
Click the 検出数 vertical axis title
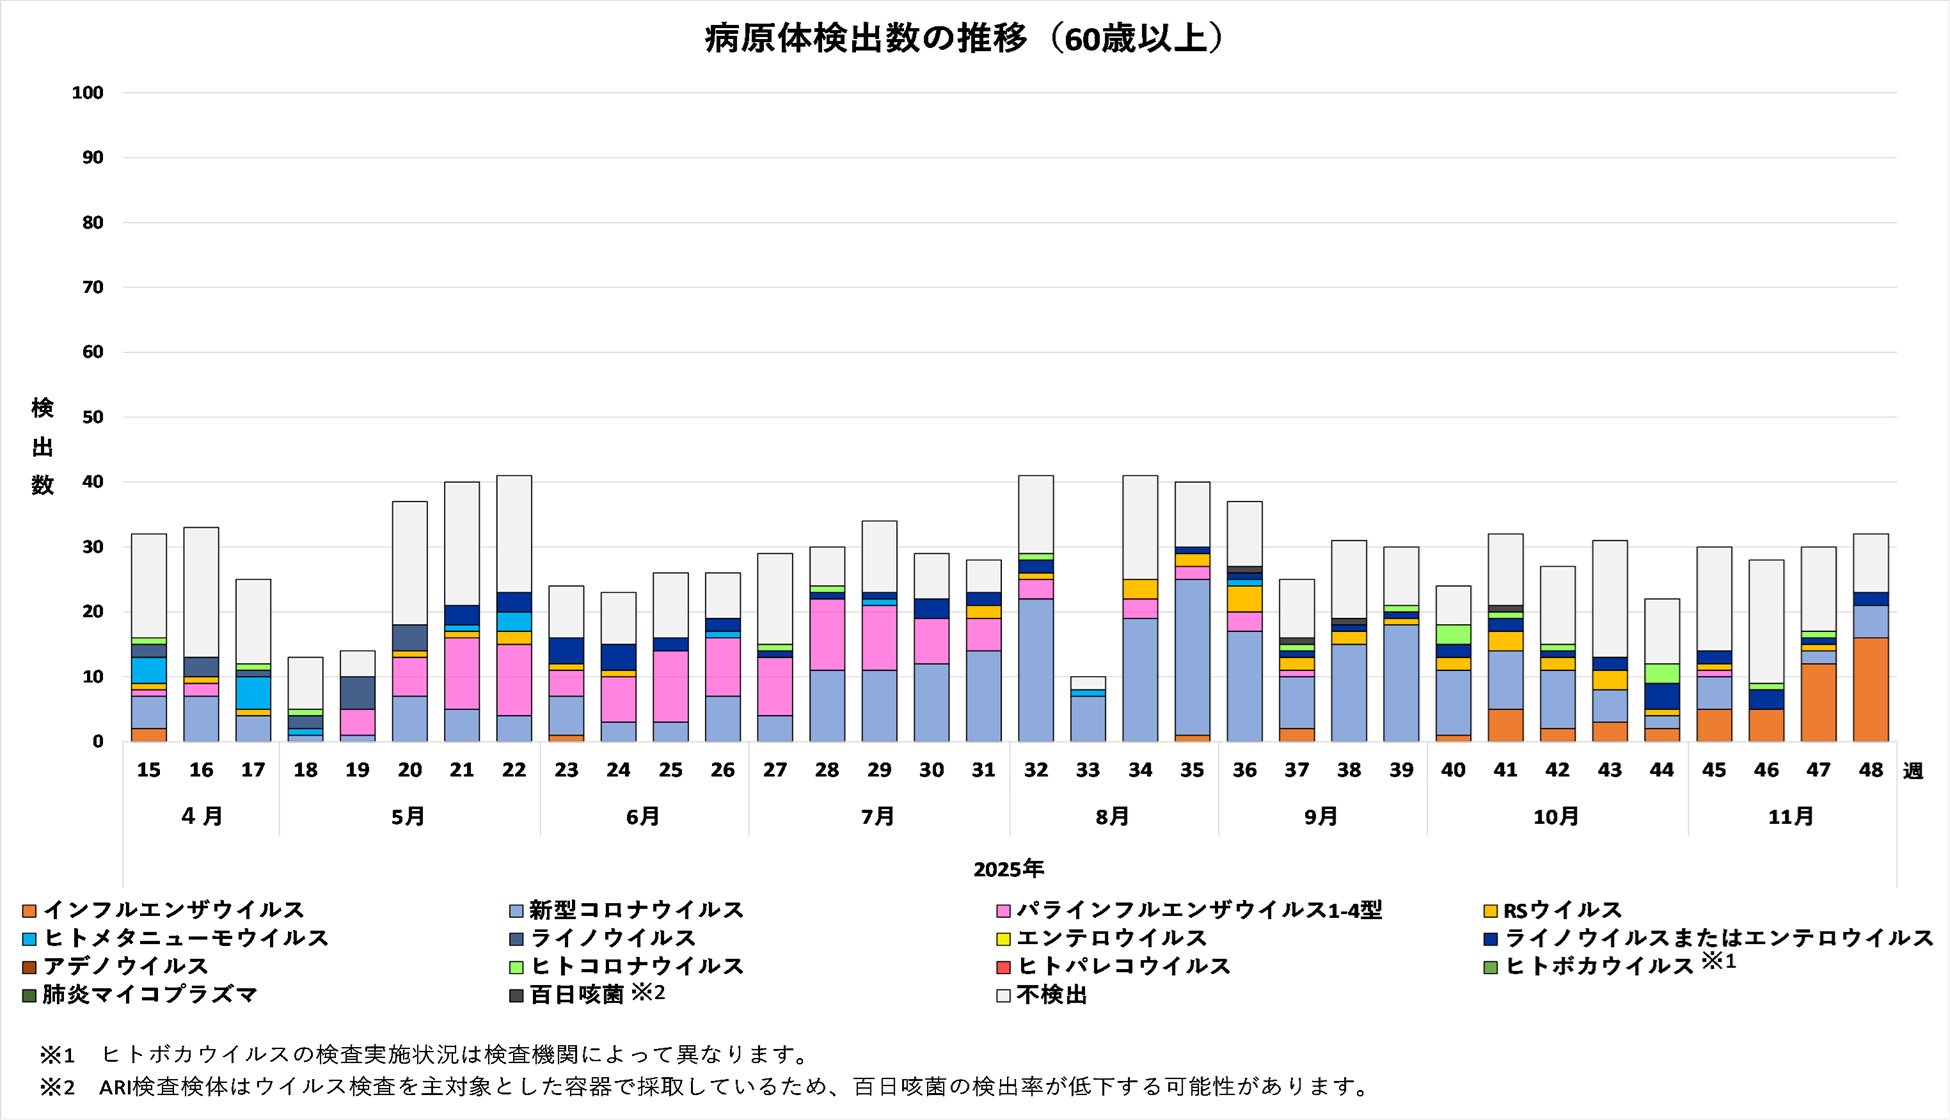click(42, 447)
